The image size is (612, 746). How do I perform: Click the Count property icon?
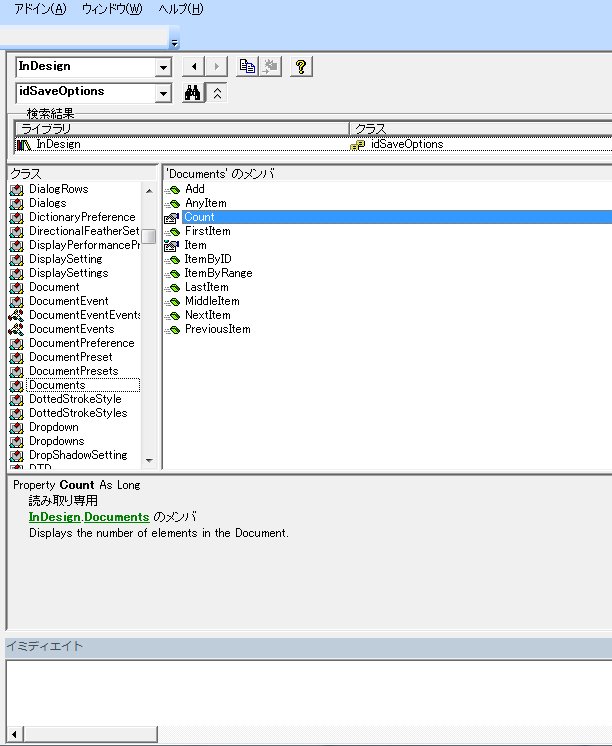(x=171, y=218)
